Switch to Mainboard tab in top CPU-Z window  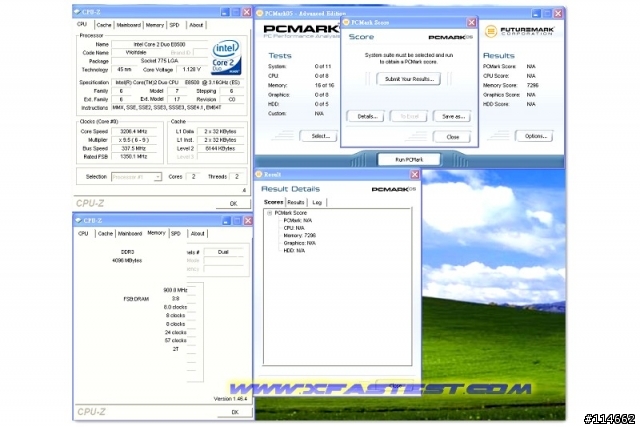129,25
